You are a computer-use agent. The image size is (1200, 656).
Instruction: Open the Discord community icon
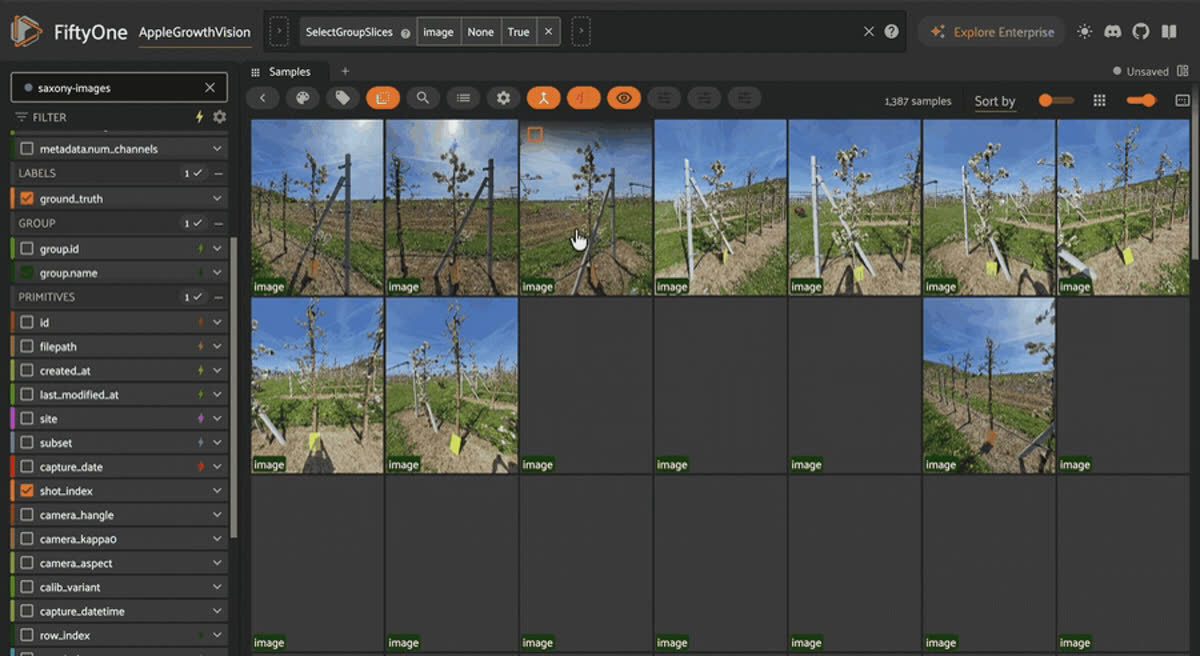pos(1112,32)
